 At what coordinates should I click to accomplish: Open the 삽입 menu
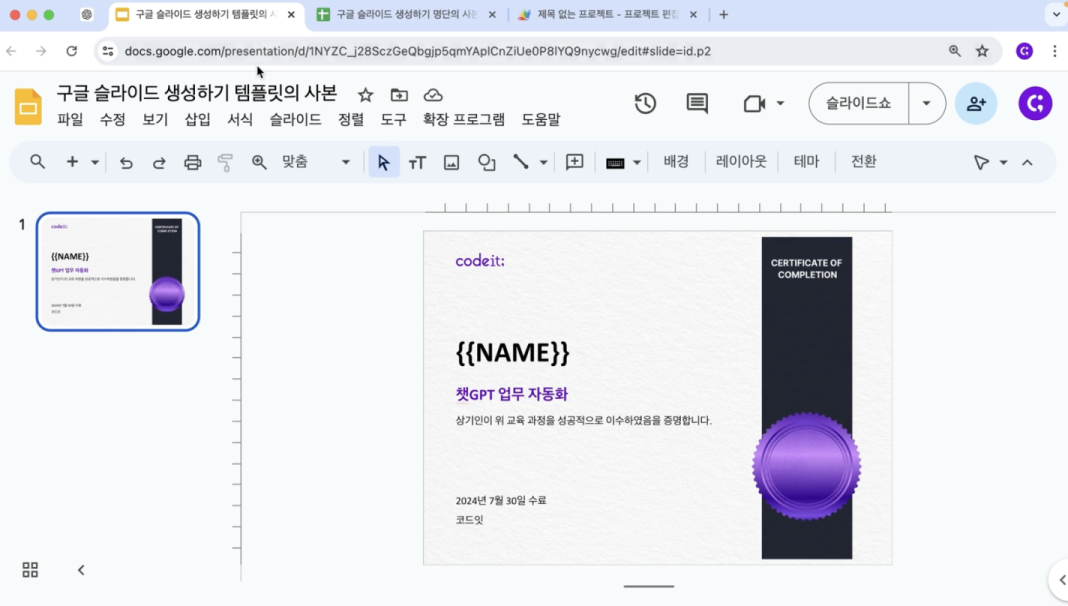(x=196, y=119)
